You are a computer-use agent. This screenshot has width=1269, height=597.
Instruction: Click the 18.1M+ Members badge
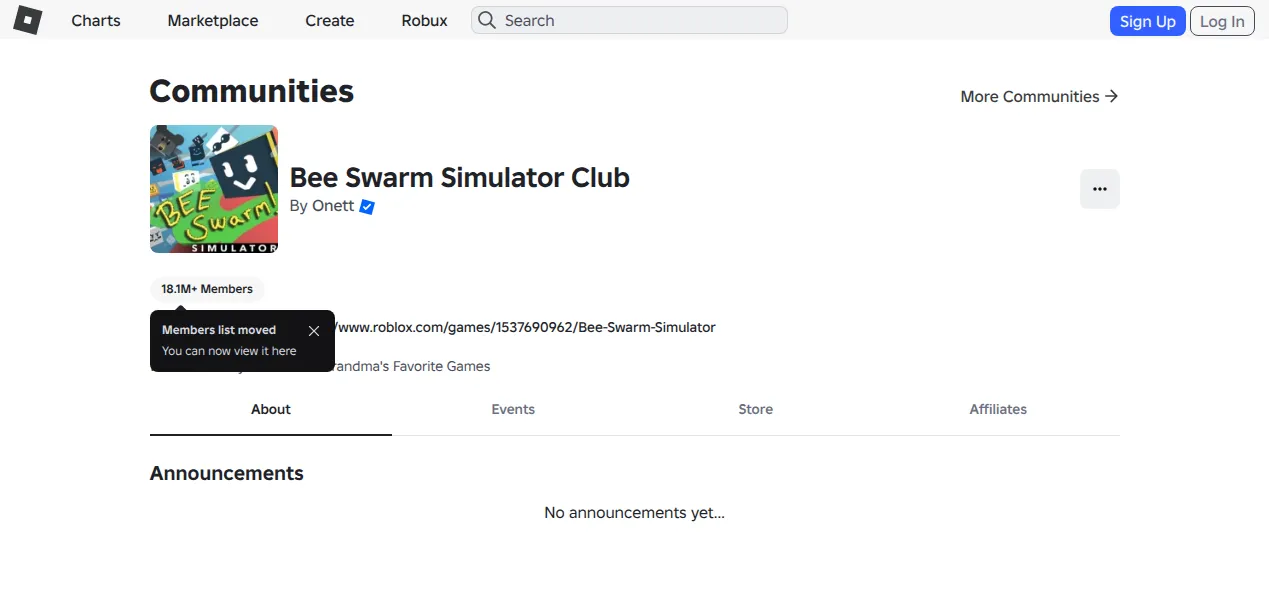[x=207, y=289]
